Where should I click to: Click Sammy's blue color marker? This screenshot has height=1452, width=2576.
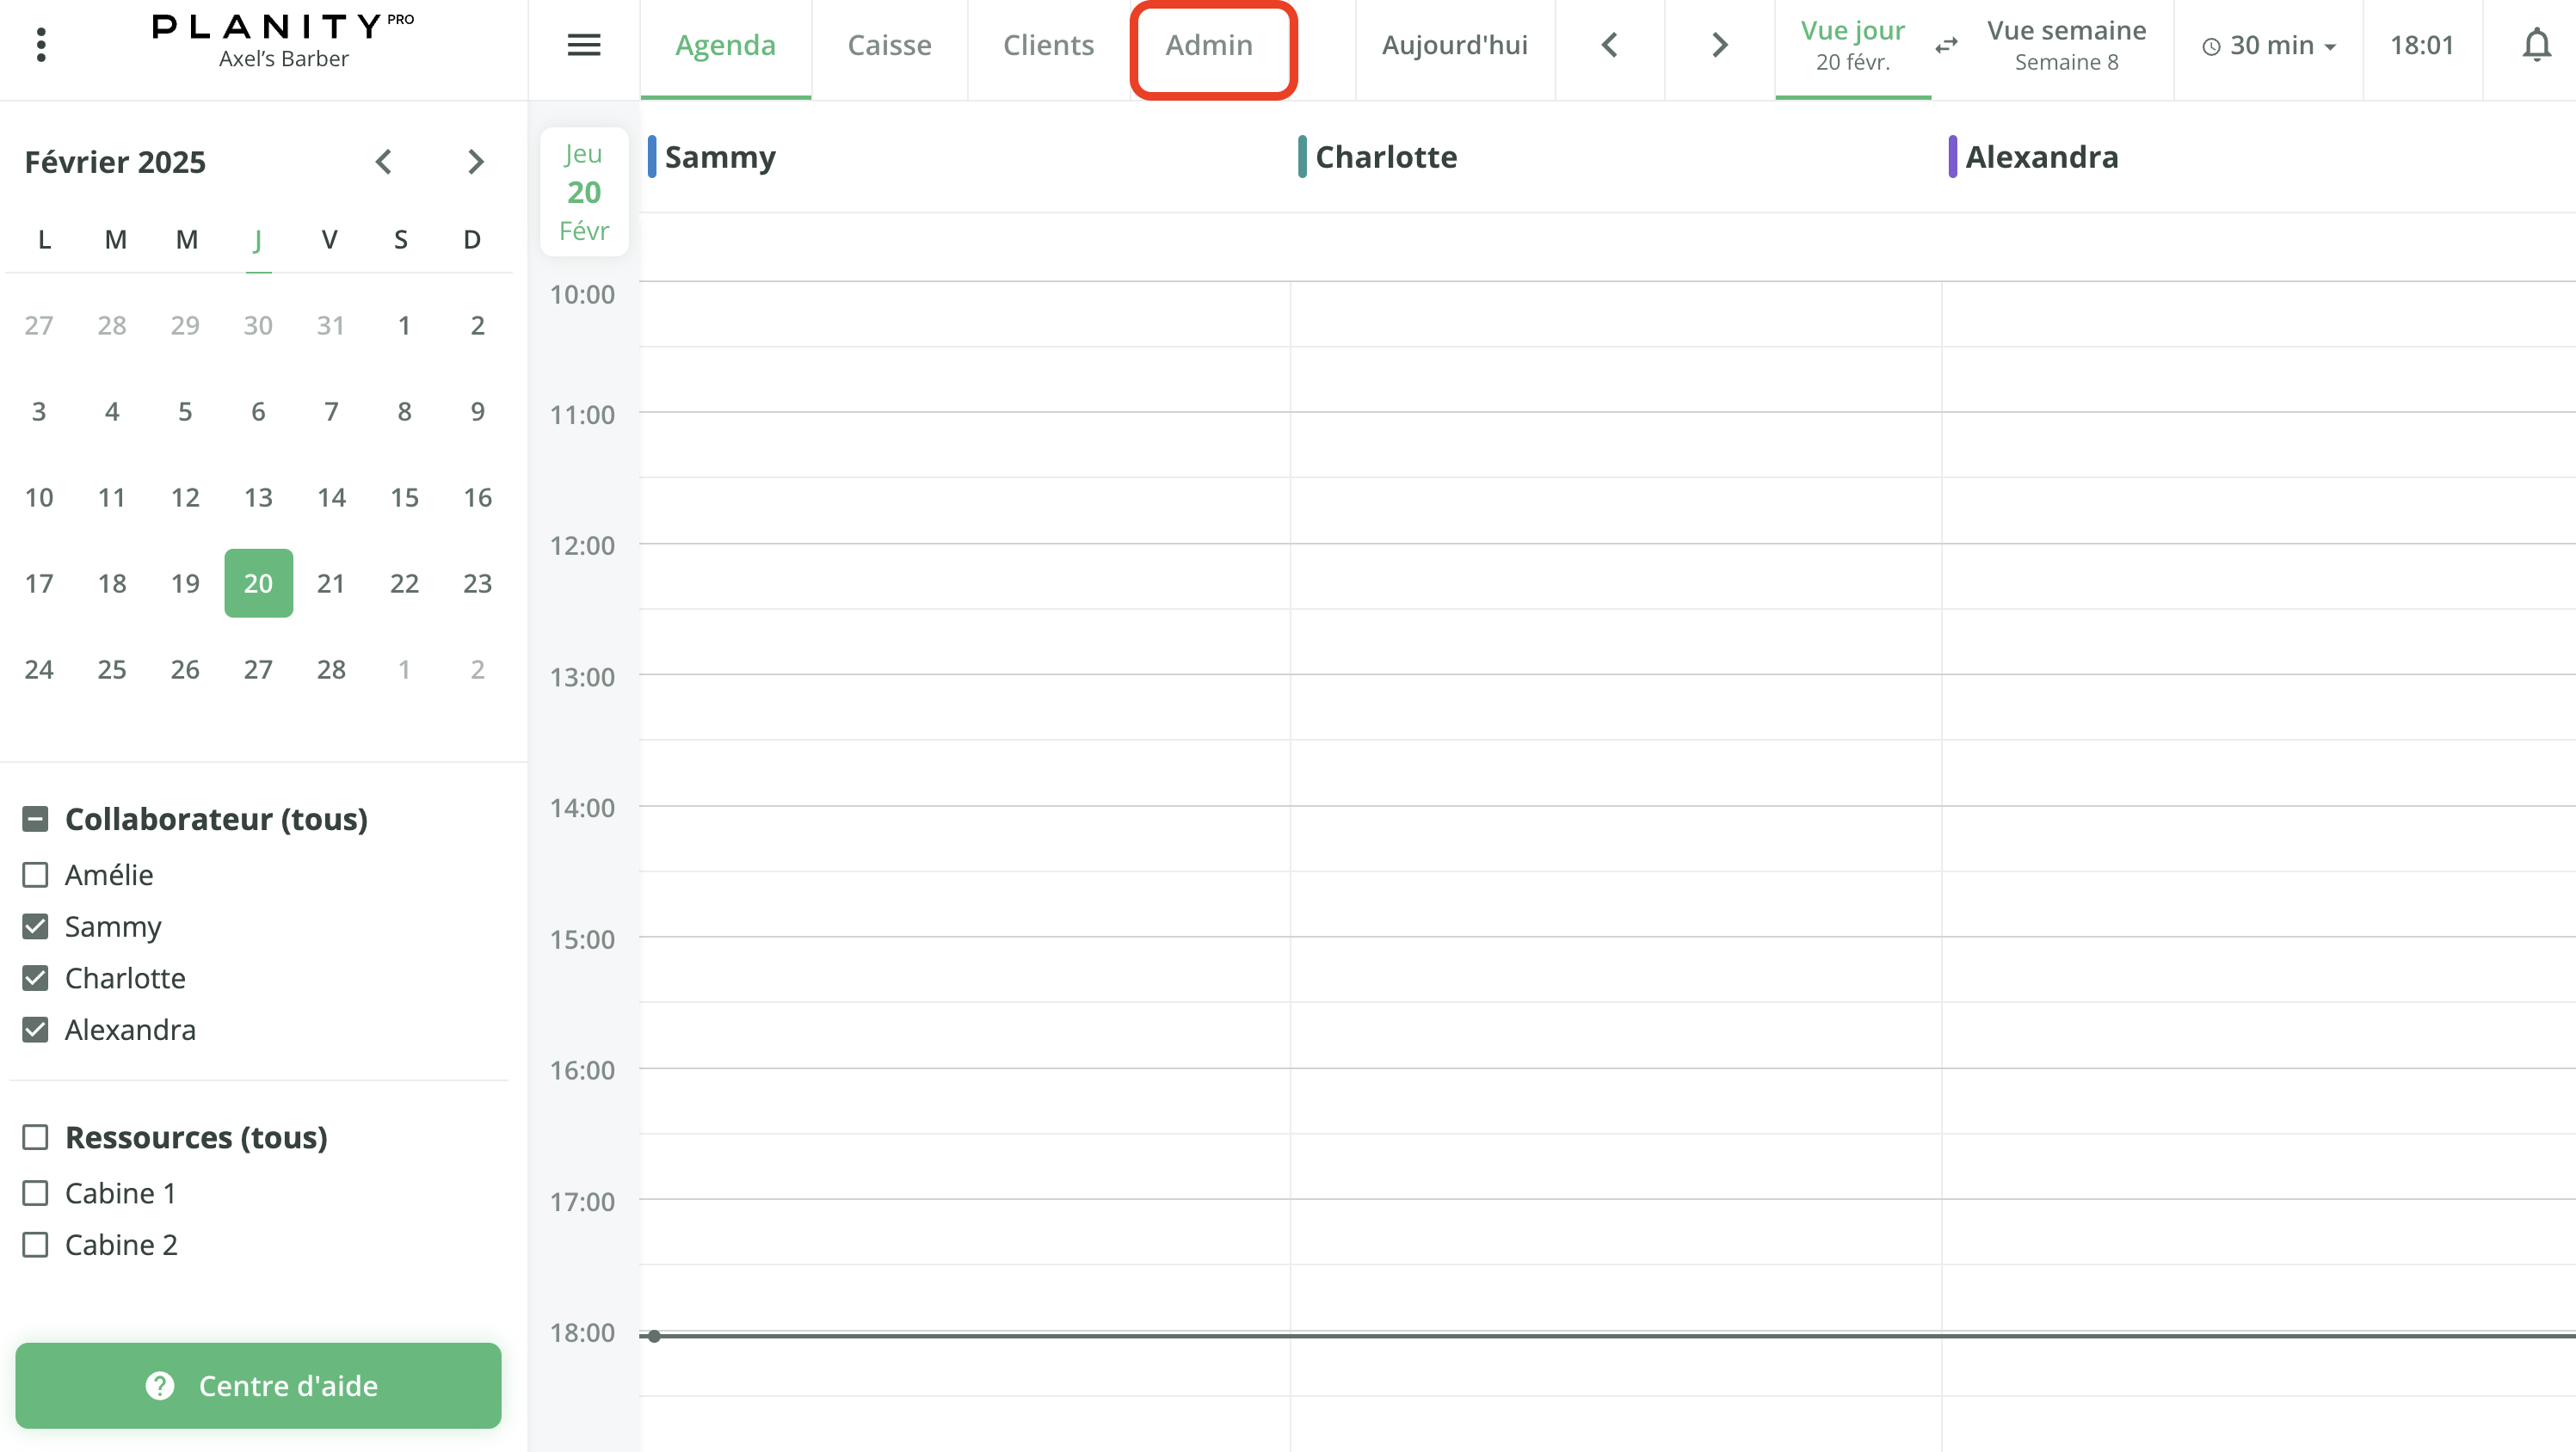click(x=652, y=157)
